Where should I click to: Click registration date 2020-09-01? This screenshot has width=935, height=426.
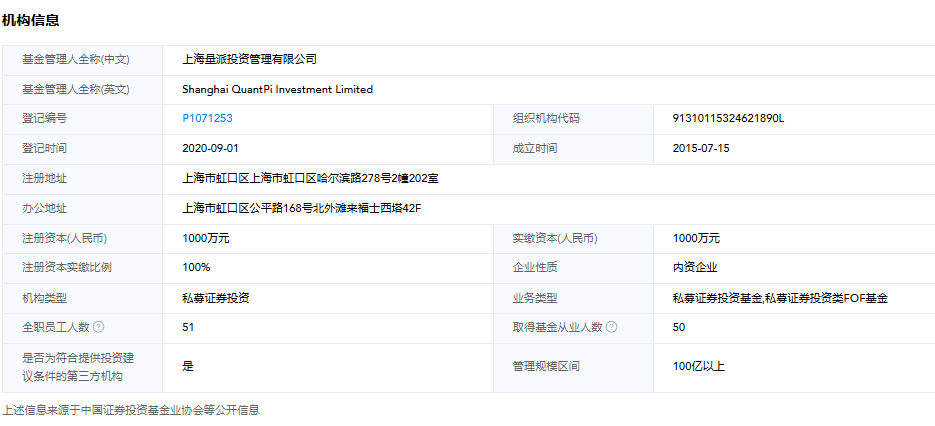click(209, 148)
